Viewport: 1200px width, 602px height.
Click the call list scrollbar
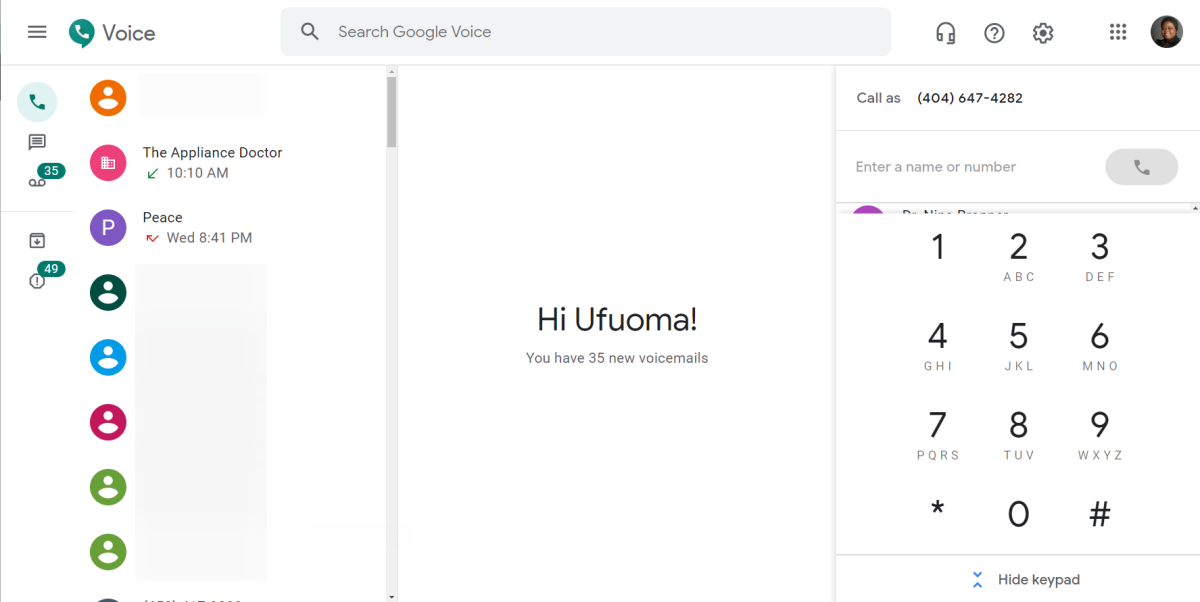pyautogui.click(x=392, y=112)
